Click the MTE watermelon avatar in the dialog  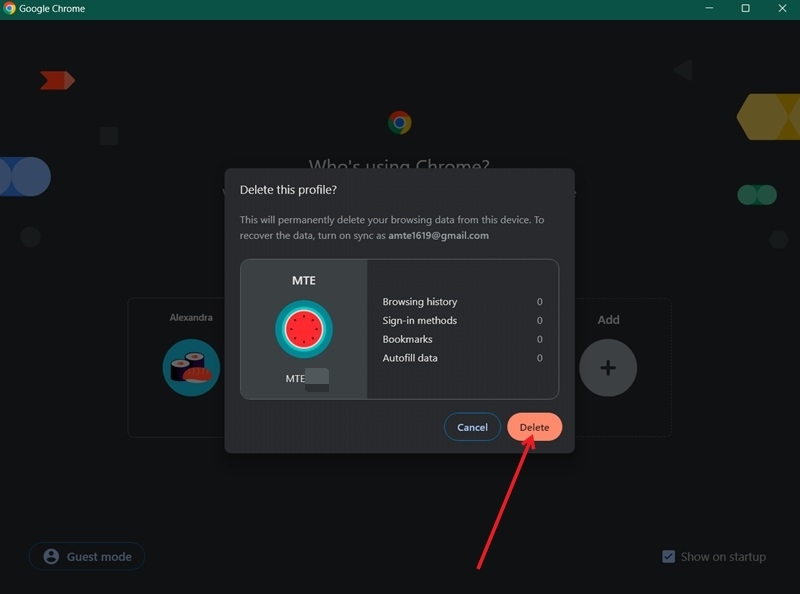305,327
